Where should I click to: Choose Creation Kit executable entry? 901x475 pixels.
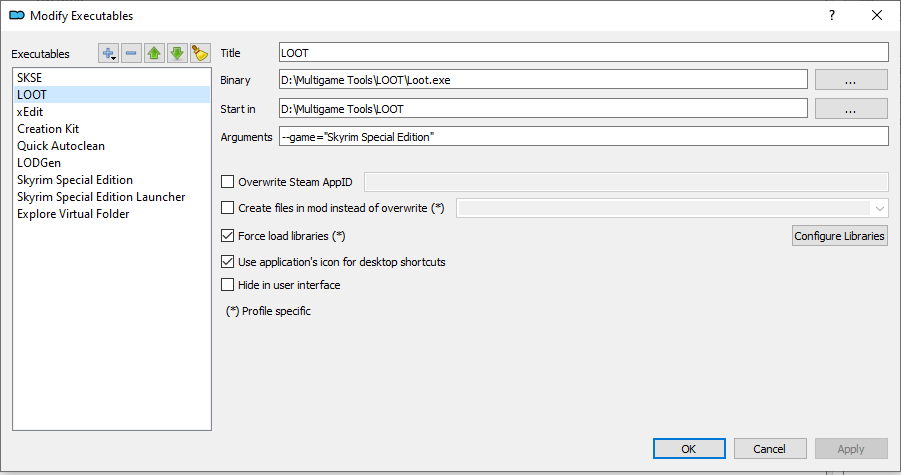click(x=48, y=129)
